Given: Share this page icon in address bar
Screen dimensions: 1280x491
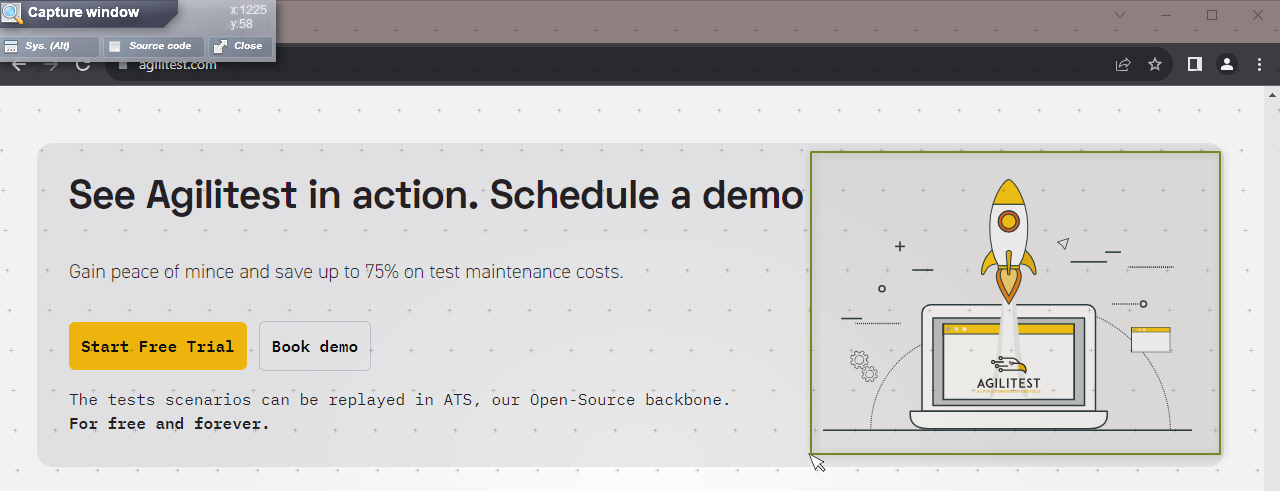Looking at the screenshot, I should point(1123,65).
